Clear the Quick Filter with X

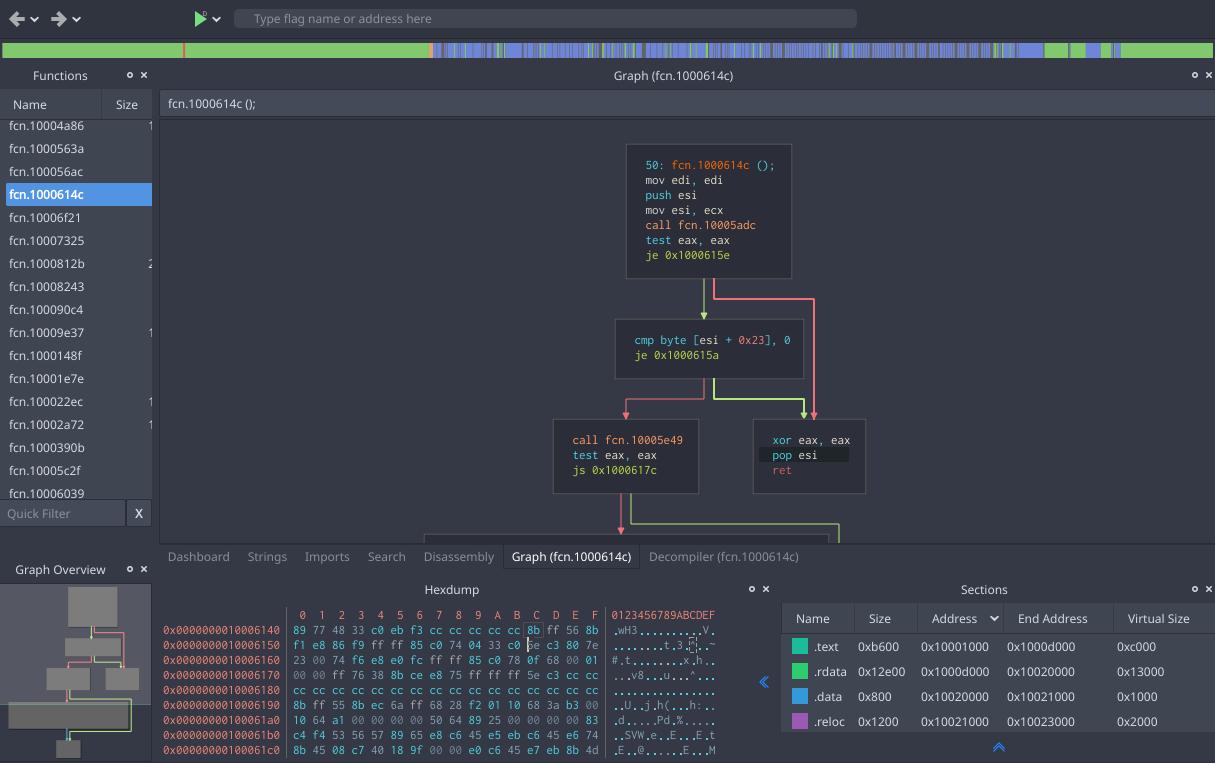[x=139, y=513]
